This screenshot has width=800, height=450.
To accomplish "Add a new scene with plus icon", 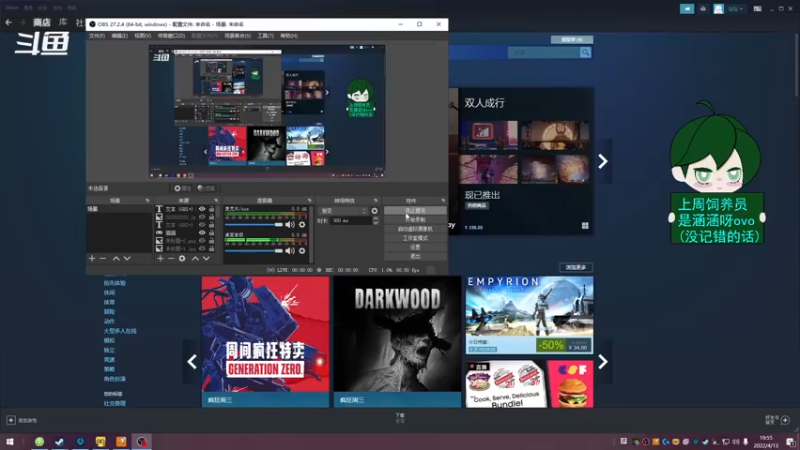I will [92, 259].
